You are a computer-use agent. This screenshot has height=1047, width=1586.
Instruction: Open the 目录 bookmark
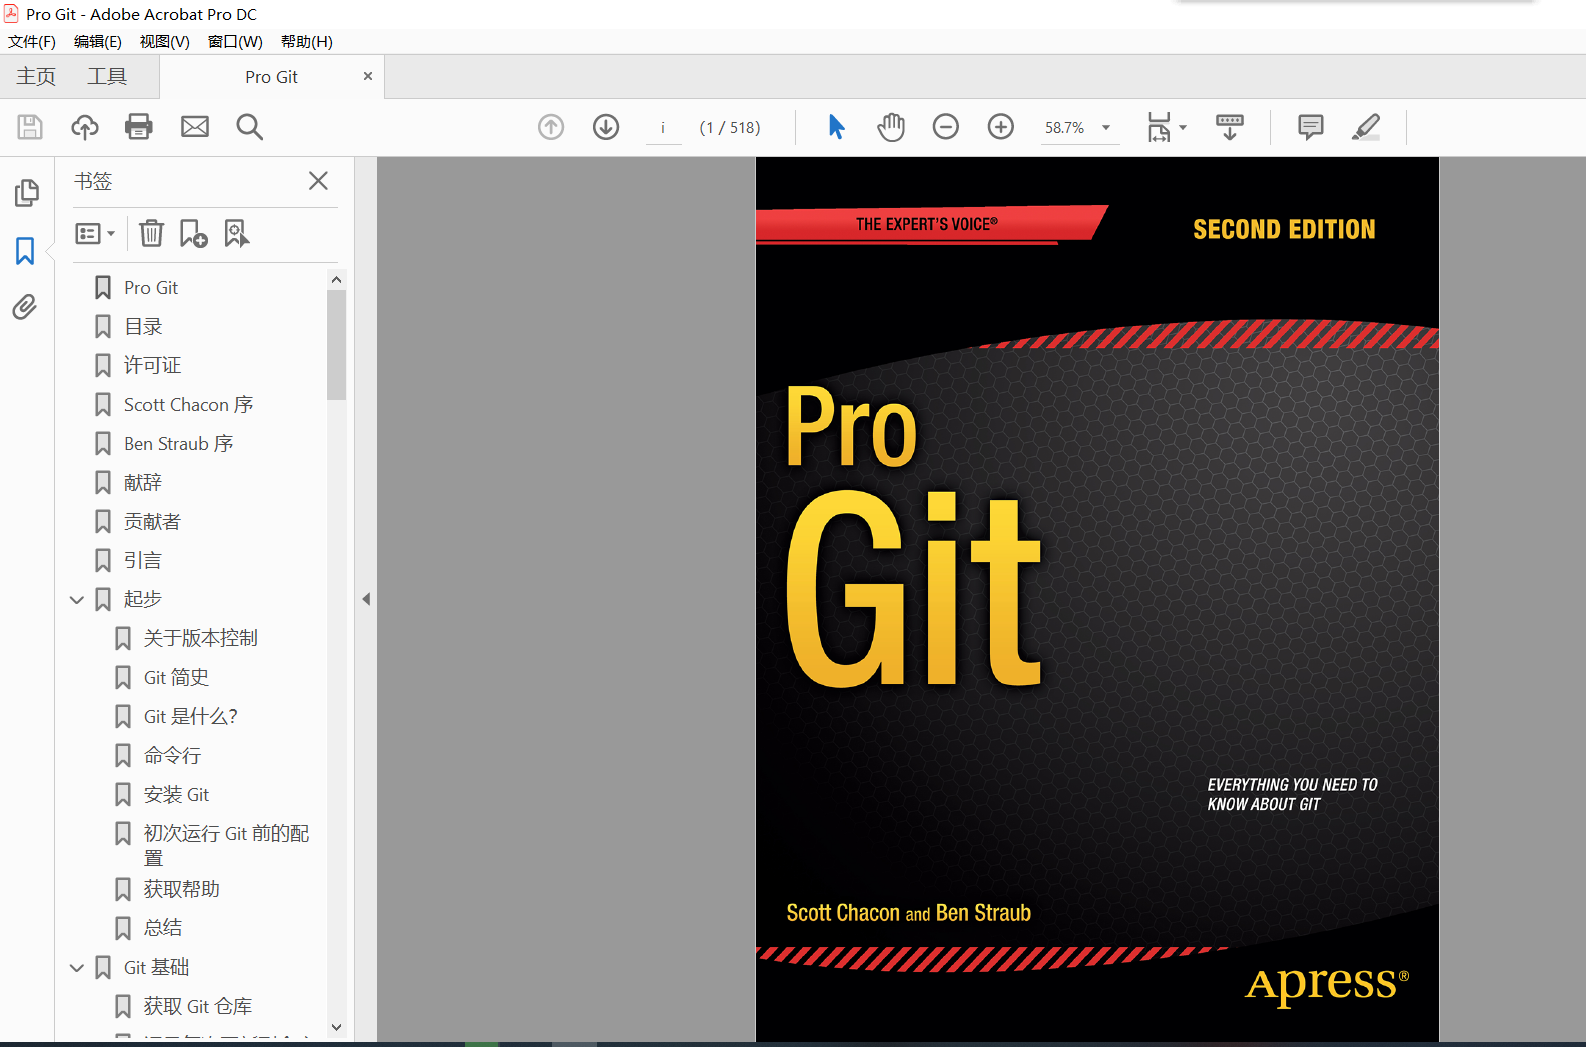point(143,326)
